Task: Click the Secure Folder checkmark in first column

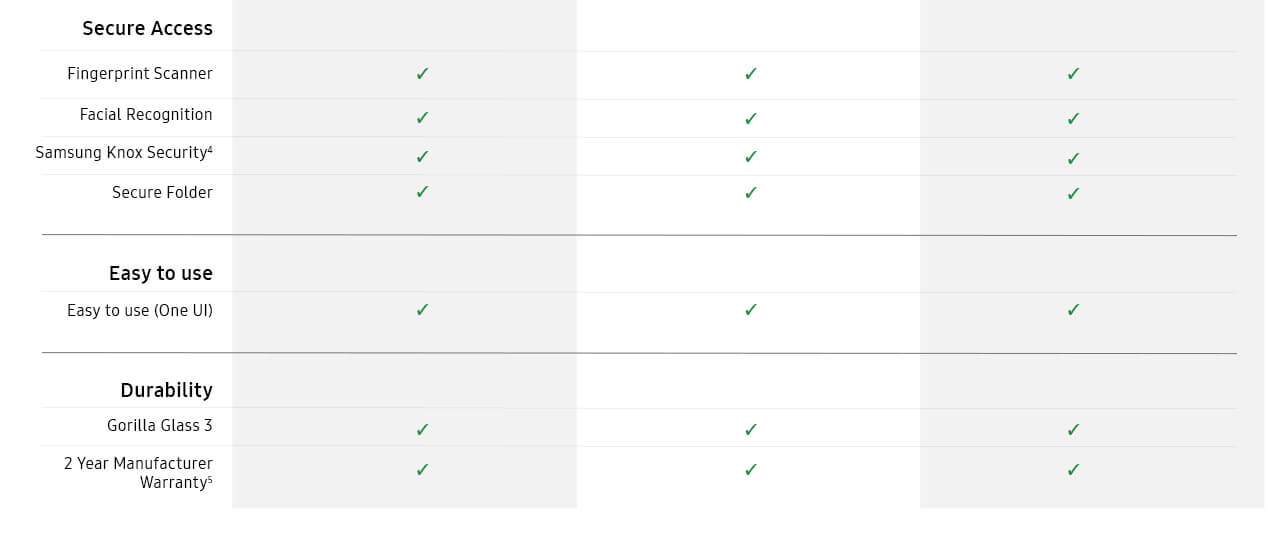Action: pyautogui.click(x=422, y=191)
